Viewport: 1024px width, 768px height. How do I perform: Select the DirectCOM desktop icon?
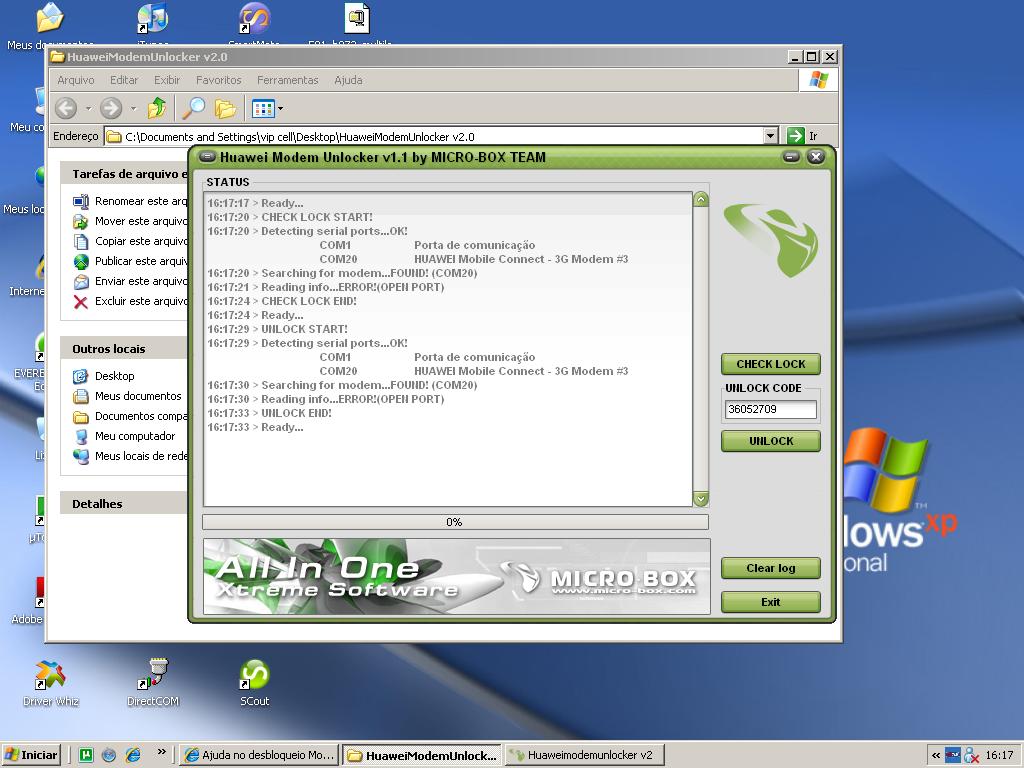153,676
